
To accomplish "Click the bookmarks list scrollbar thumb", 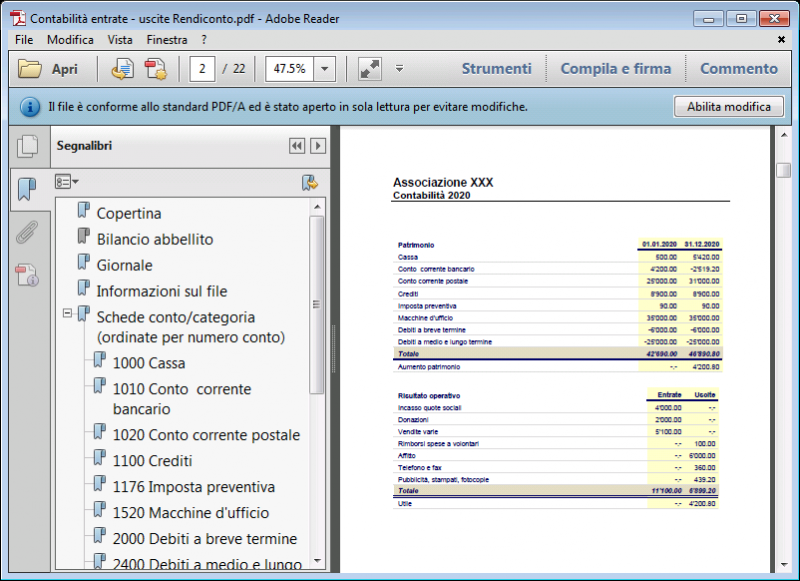I will pos(317,305).
